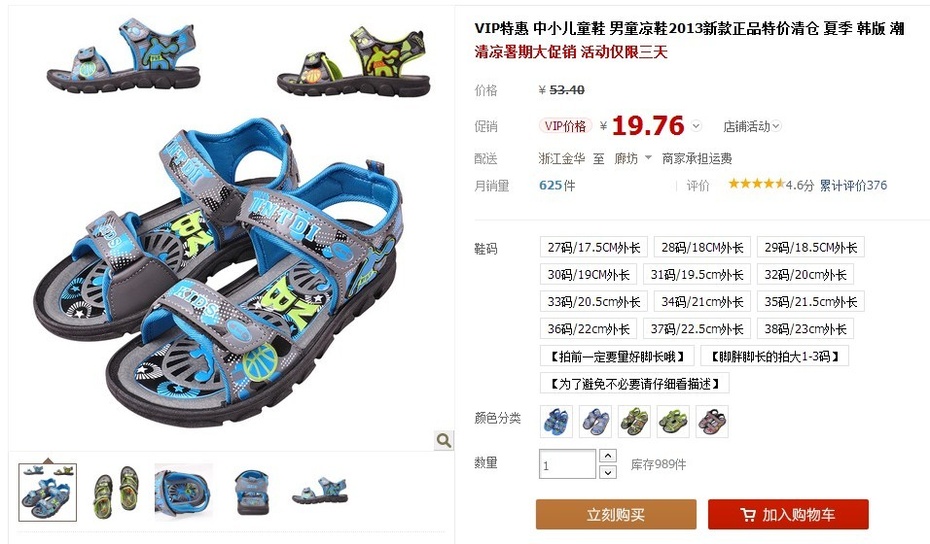Increase quantity with the up arrow
The image size is (930, 544).
607,456
